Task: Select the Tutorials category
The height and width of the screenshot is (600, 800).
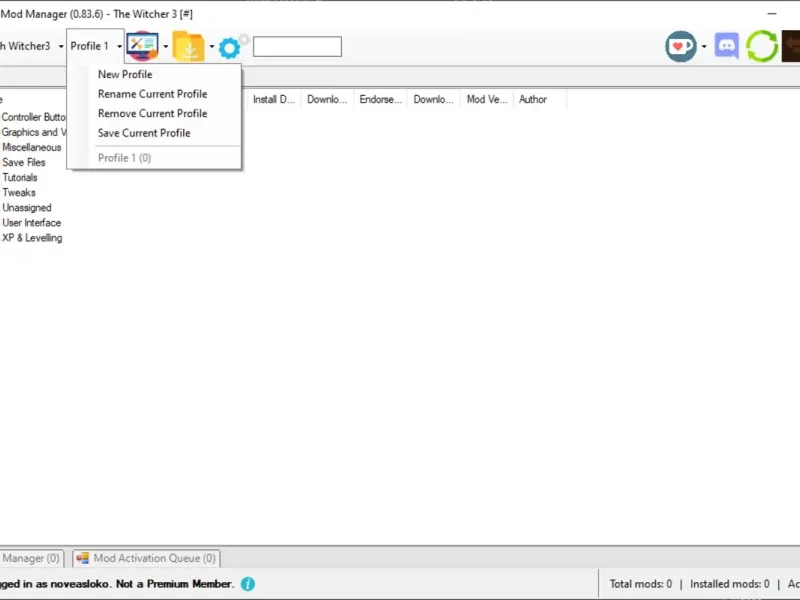Action: [20, 178]
